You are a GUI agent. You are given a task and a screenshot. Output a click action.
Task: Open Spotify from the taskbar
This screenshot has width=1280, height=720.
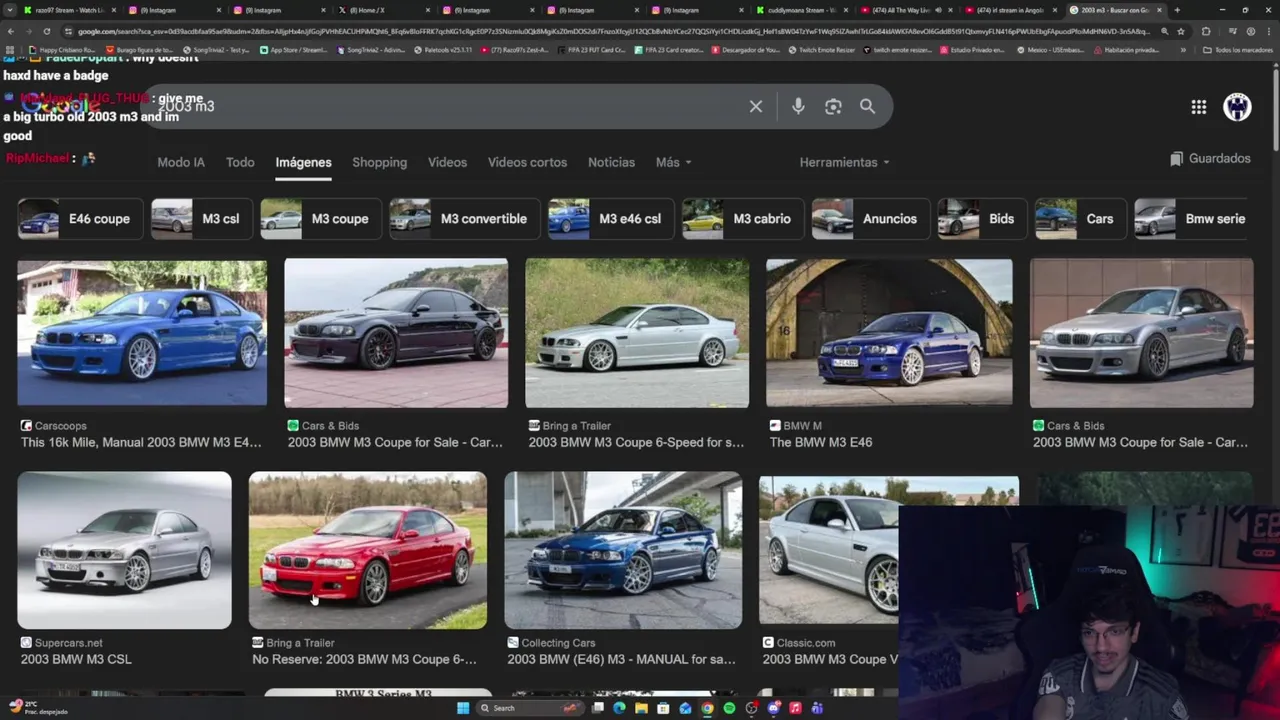(729, 708)
